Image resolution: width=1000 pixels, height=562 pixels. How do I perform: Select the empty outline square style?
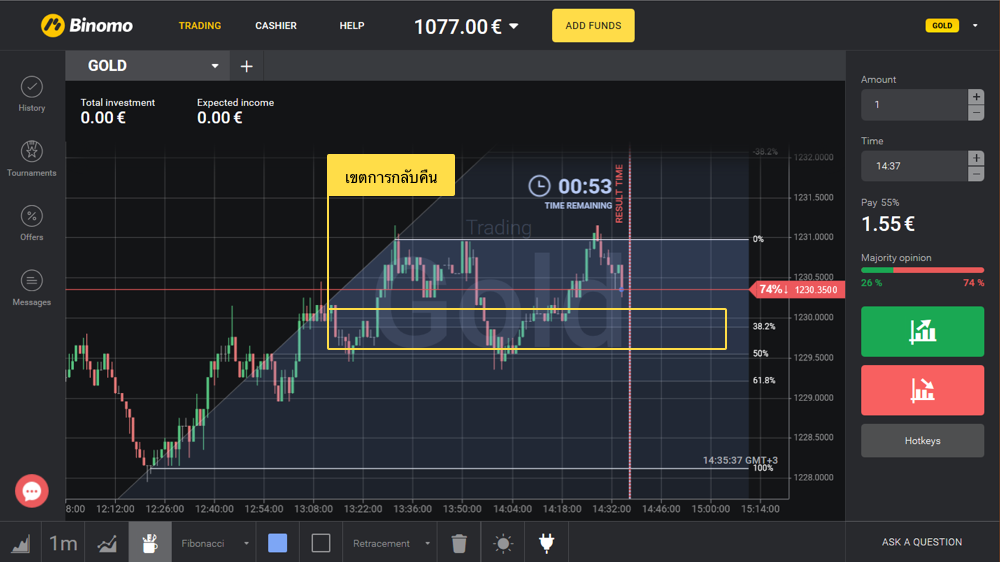321,543
